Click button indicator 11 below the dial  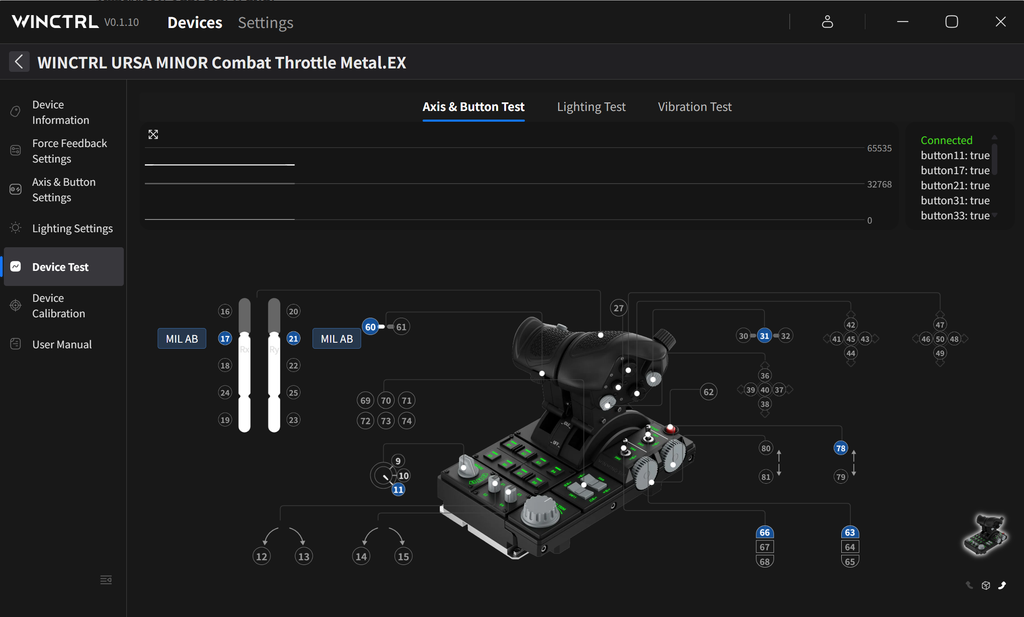pyautogui.click(x=398, y=490)
